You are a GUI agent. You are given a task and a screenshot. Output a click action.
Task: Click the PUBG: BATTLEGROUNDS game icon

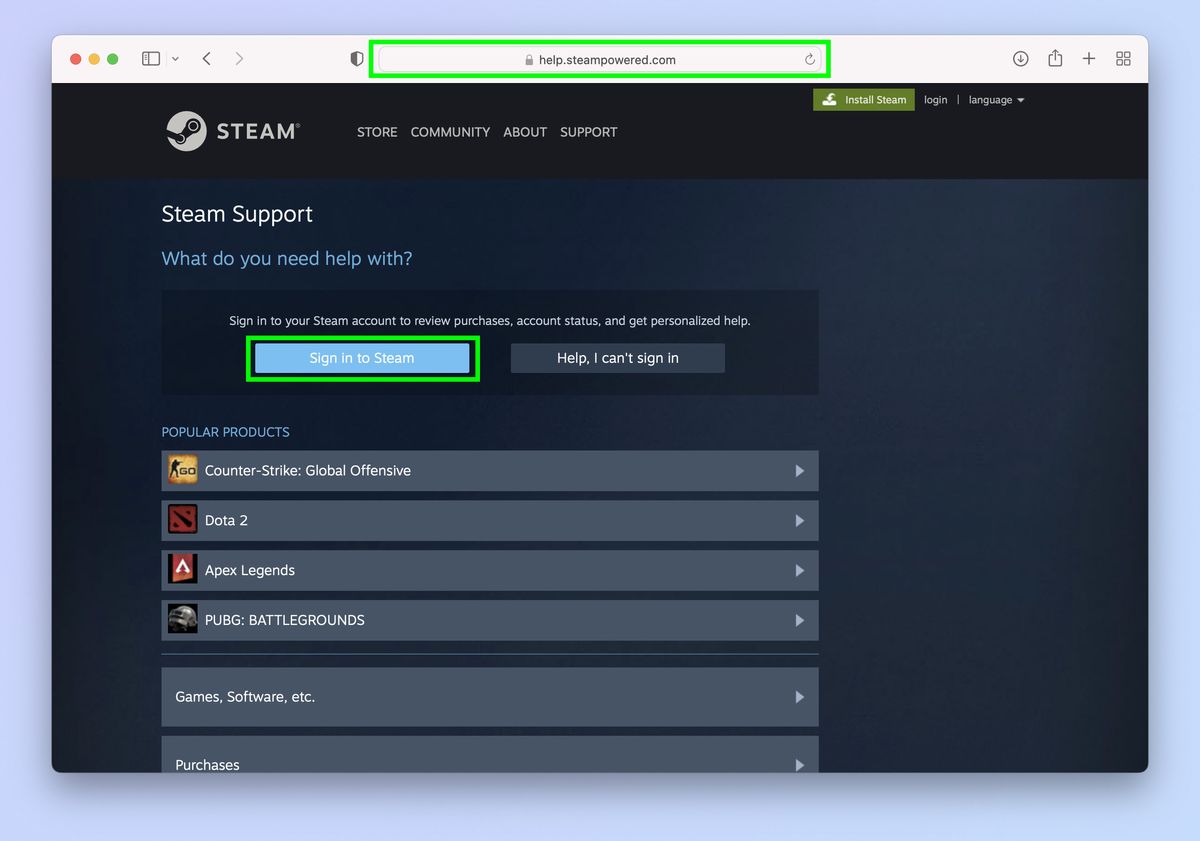point(182,619)
